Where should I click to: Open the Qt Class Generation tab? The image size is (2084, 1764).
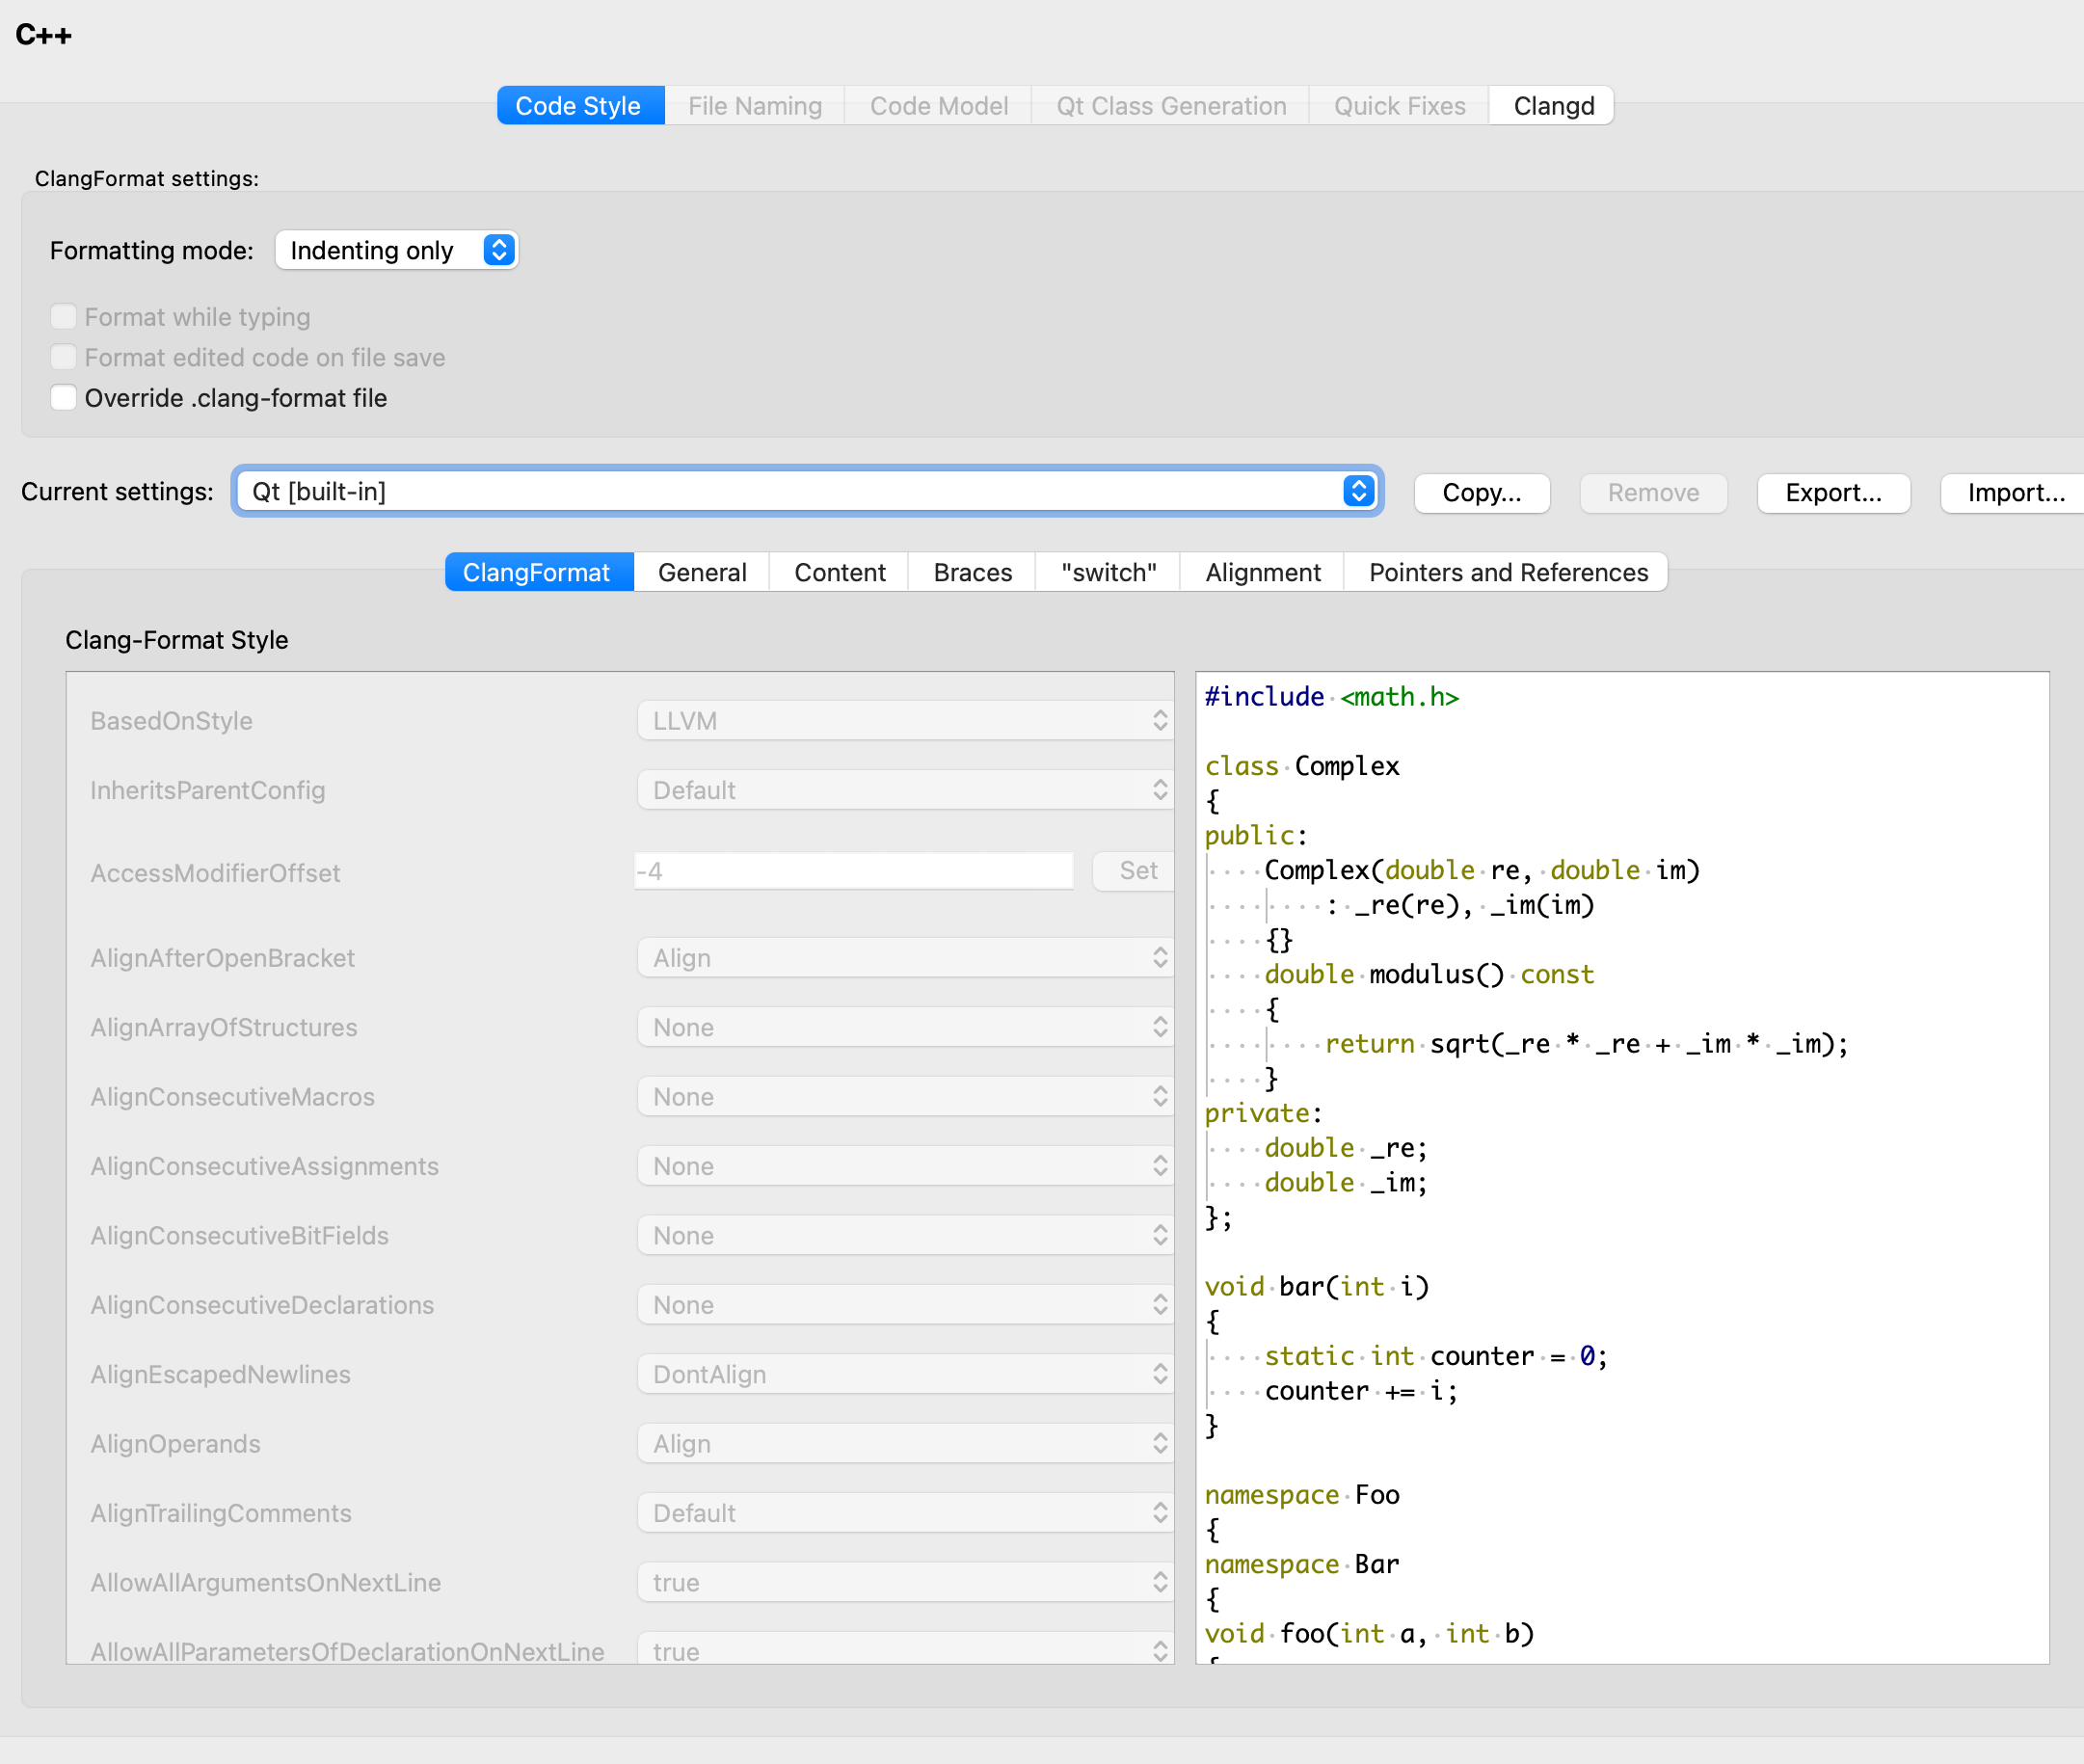(1171, 106)
